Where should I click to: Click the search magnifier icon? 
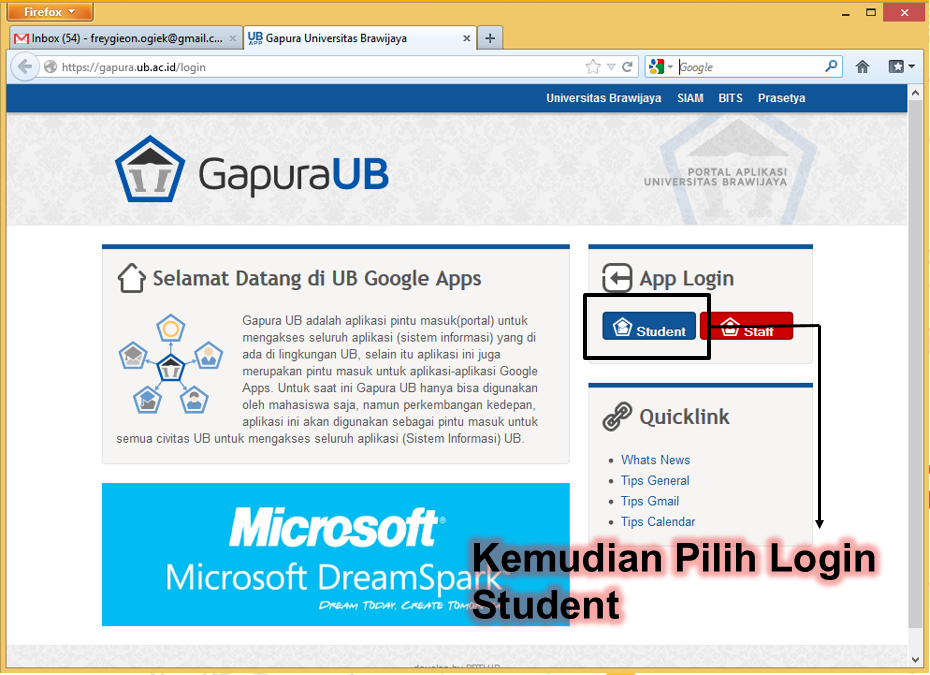coord(831,66)
